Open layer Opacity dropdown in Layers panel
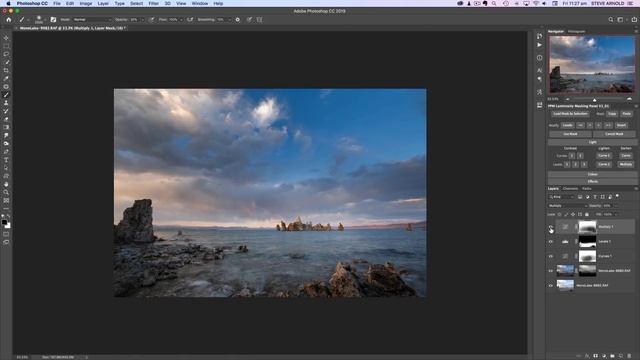This screenshot has height=360, width=640. 616,206
